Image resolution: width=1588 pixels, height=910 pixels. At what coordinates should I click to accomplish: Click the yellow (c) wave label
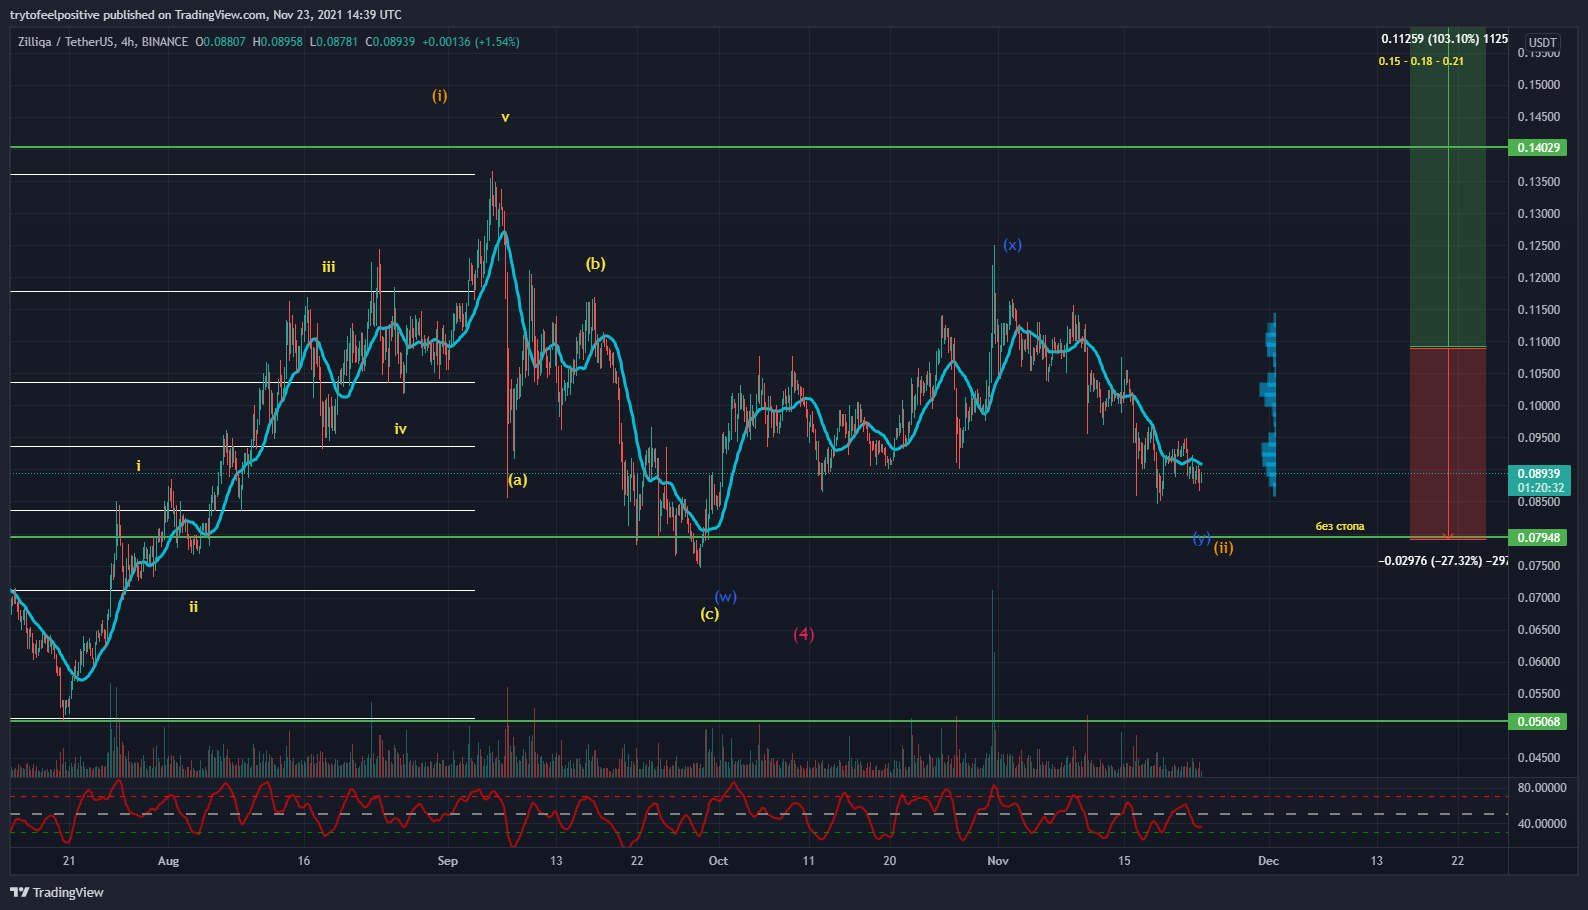709,614
